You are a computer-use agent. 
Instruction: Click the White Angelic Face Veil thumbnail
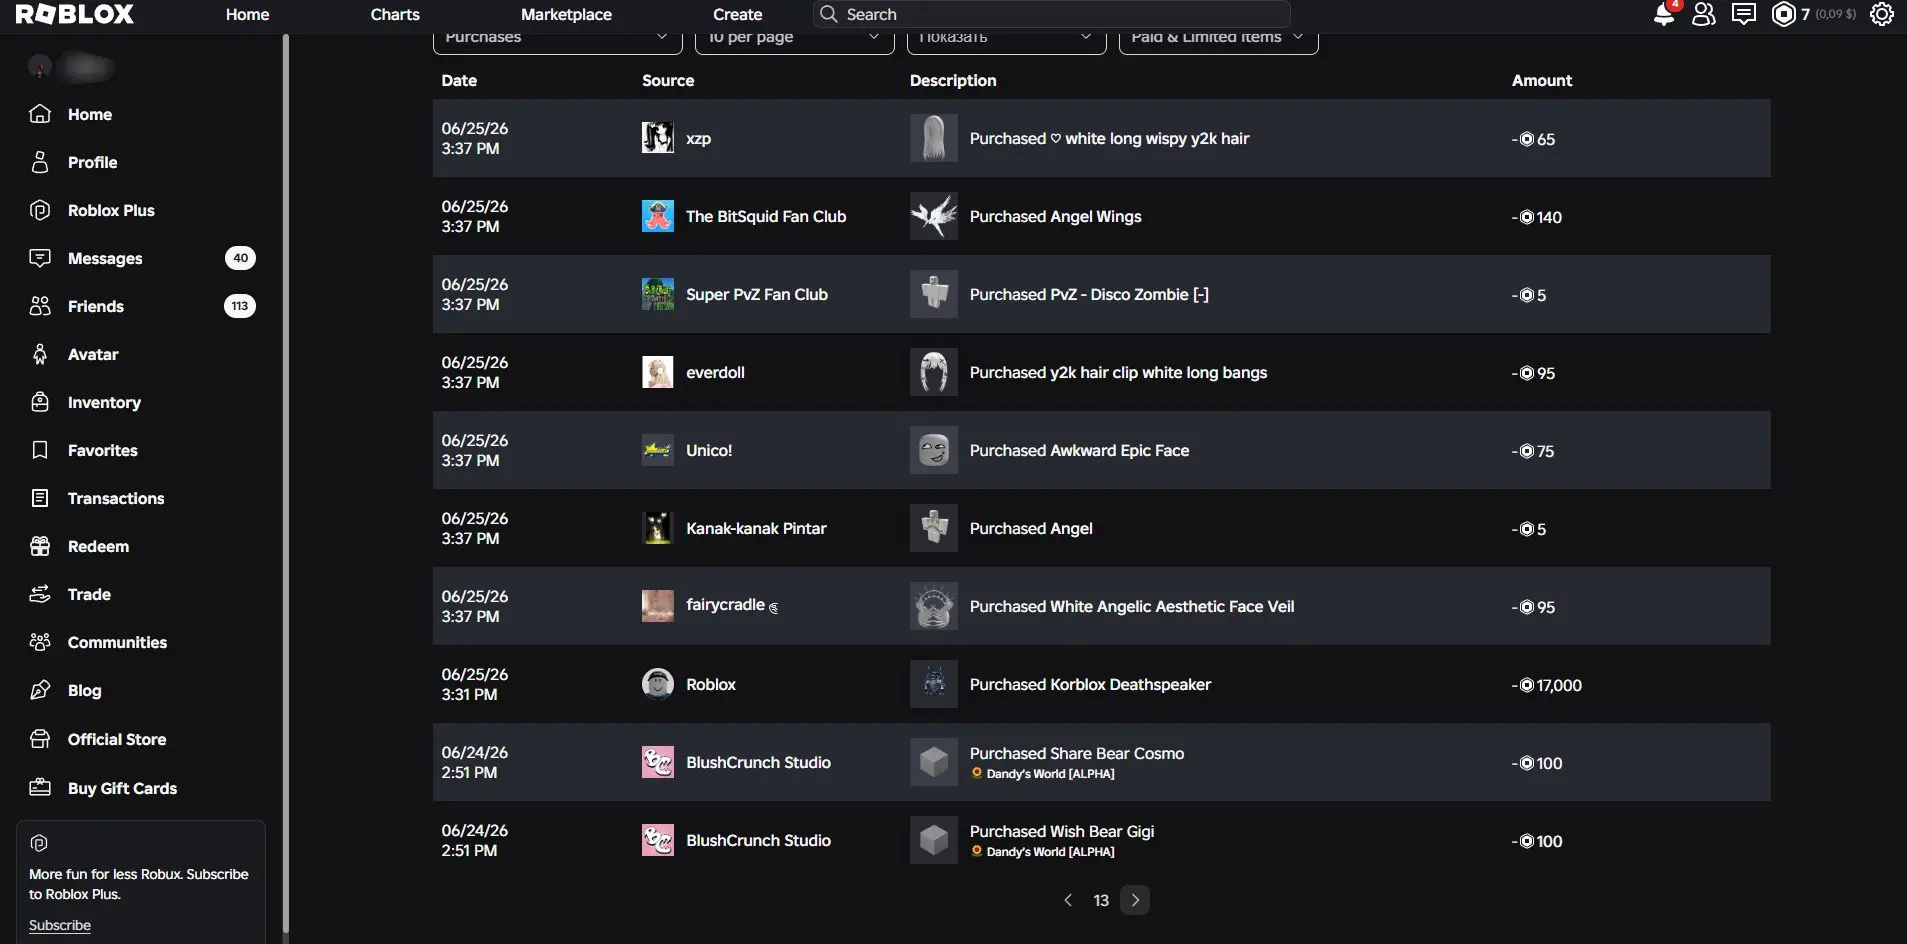pos(934,606)
